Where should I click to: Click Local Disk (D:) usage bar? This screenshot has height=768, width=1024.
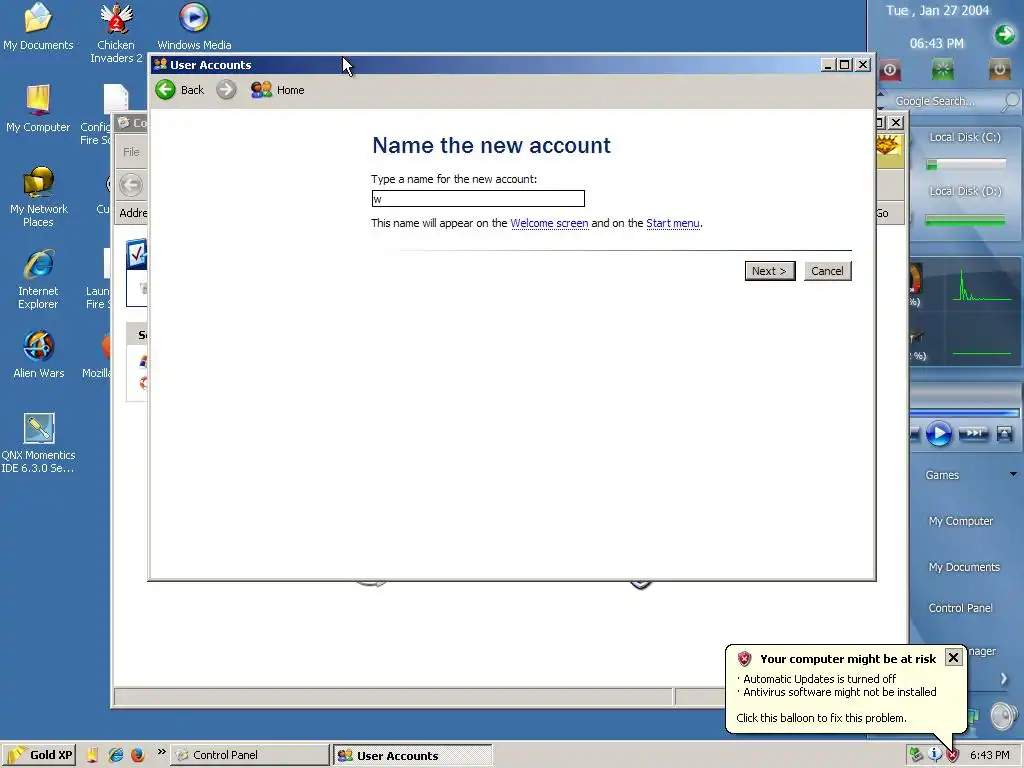[965, 221]
